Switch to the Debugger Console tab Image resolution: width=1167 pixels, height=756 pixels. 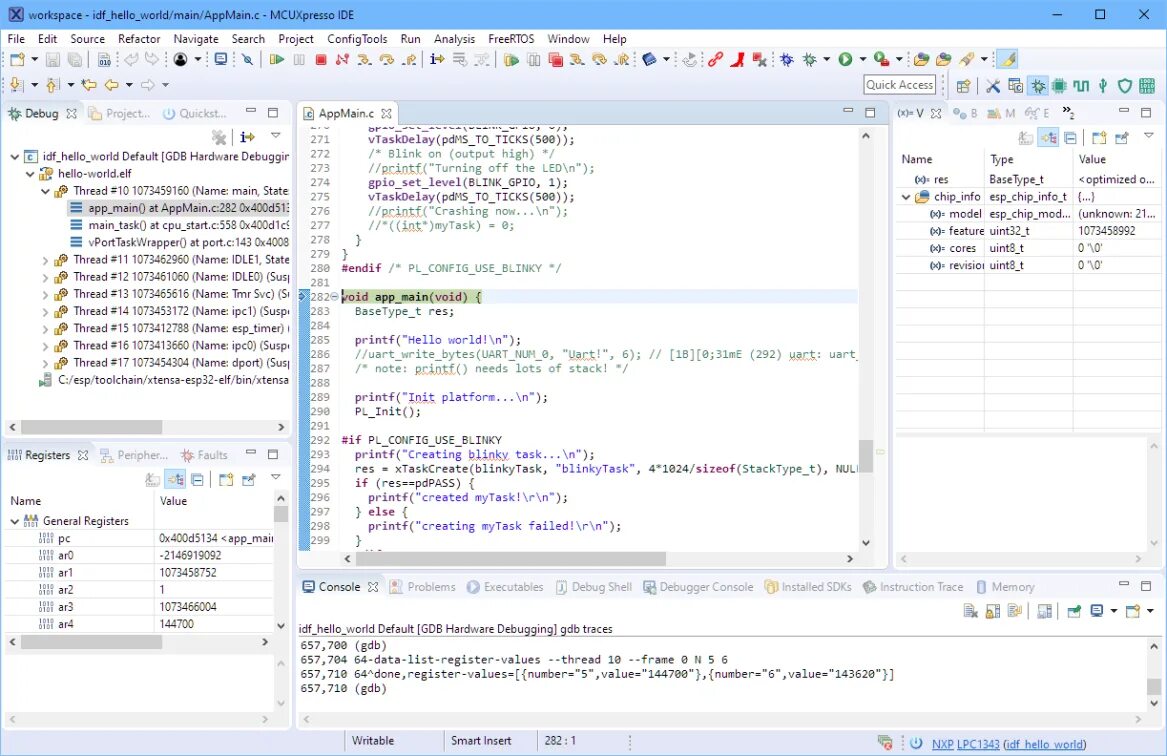tap(698, 587)
